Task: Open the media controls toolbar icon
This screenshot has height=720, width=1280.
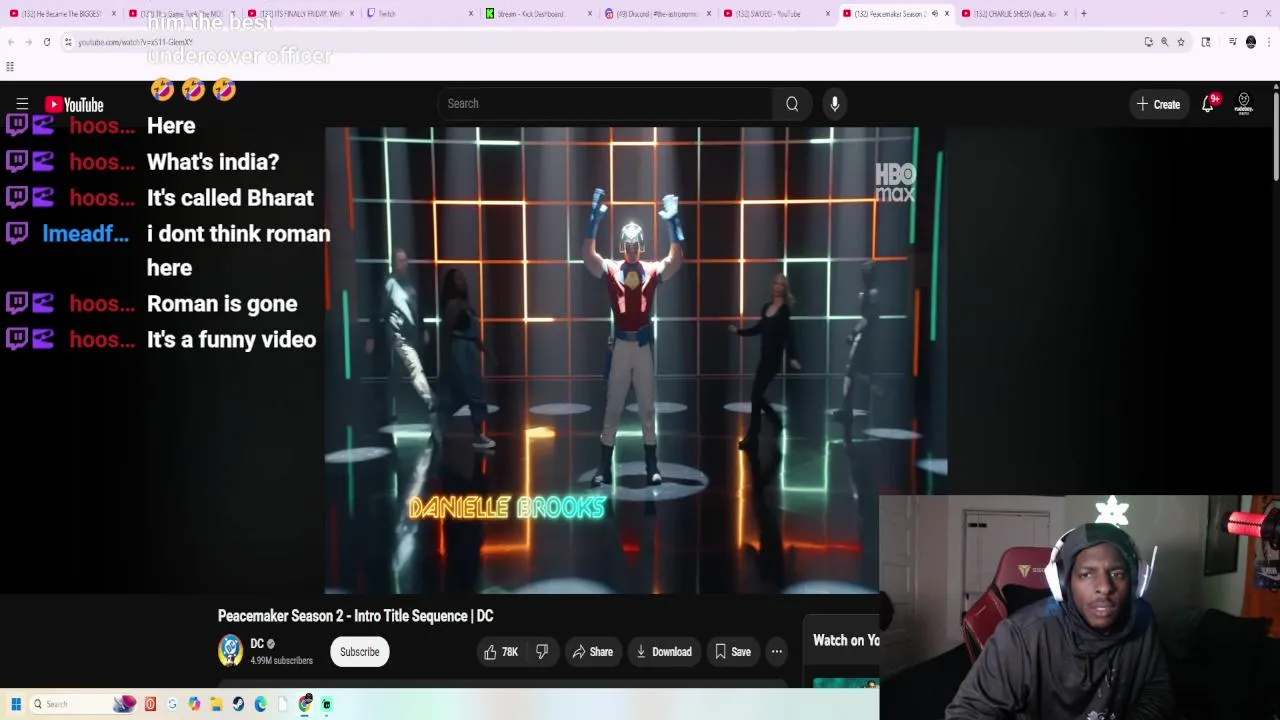Action: pyautogui.click(x=1232, y=42)
